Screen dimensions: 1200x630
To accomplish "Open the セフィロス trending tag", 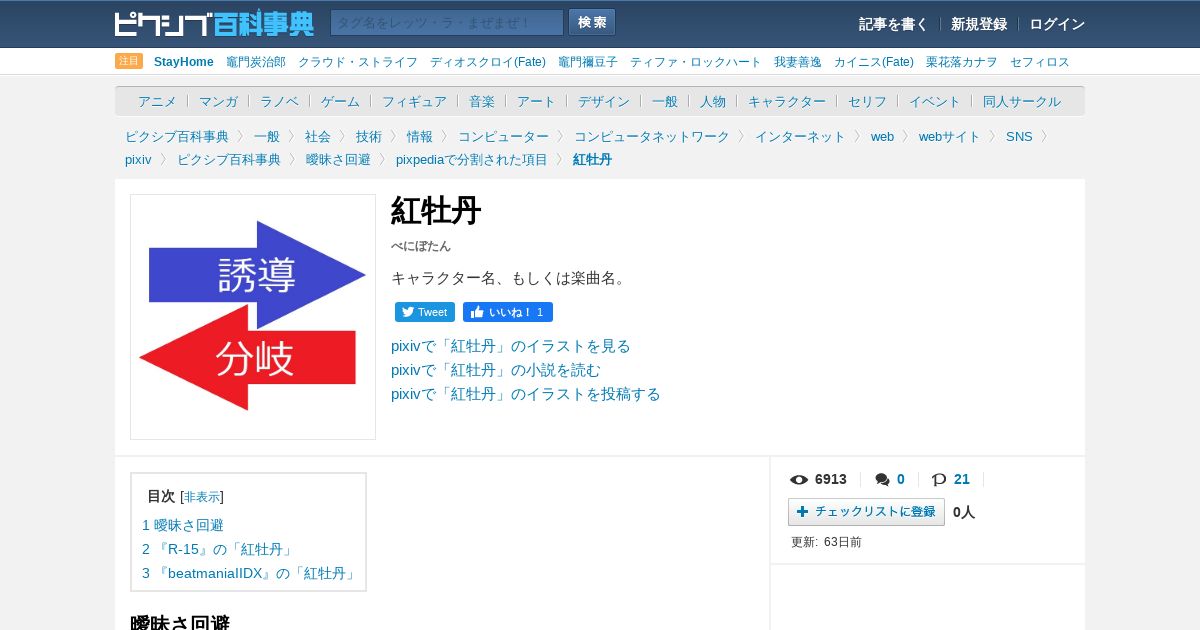I will 1040,62.
